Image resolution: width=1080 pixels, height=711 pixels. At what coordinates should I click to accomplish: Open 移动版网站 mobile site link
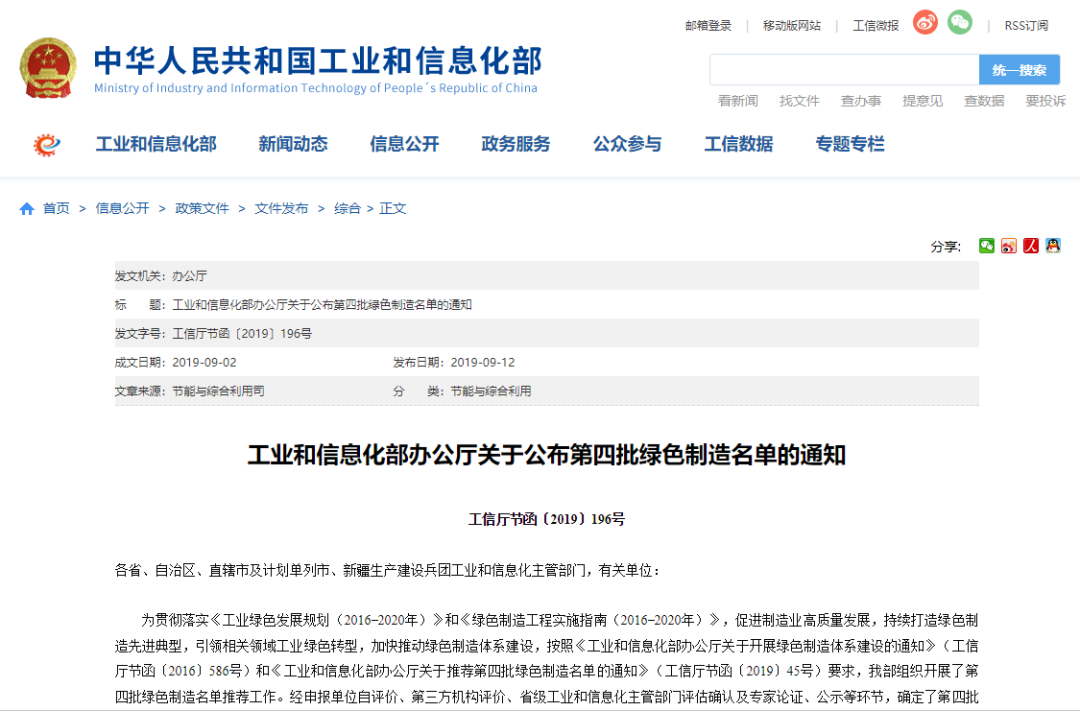coord(790,24)
